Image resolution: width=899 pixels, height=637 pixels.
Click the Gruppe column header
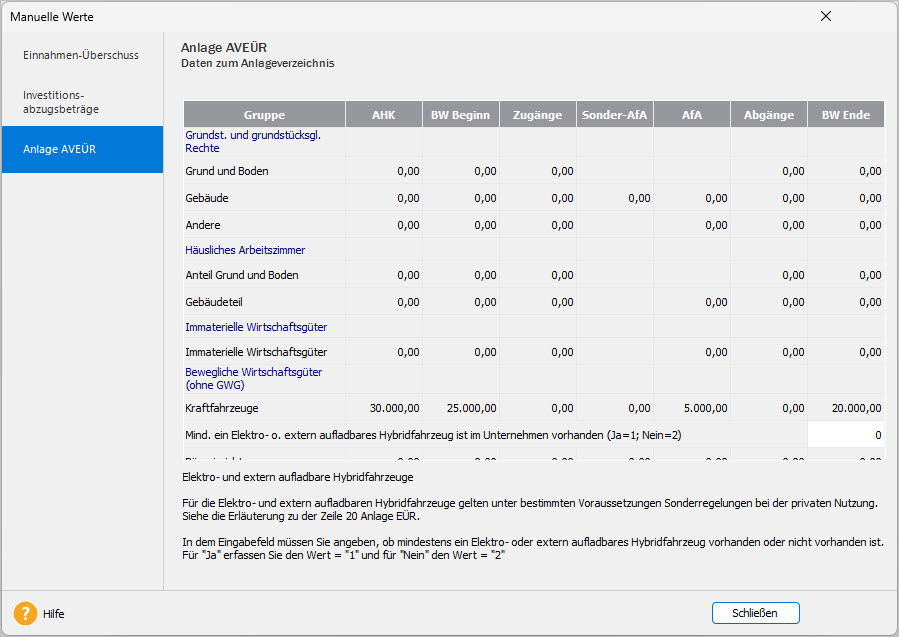click(x=264, y=115)
